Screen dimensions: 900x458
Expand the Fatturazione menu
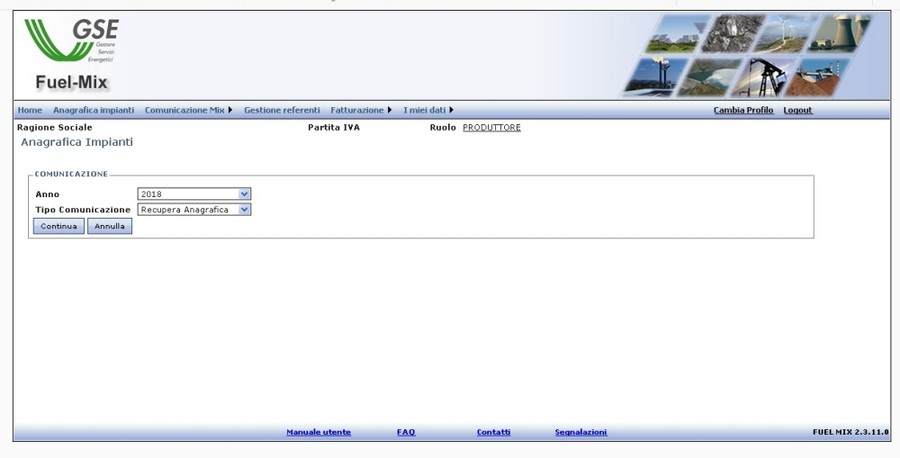360,110
